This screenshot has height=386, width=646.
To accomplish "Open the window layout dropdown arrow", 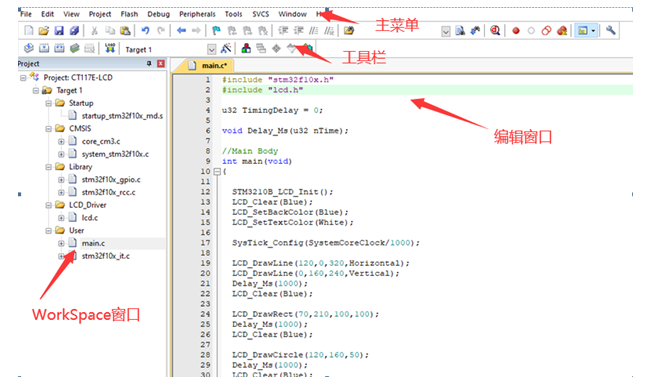I will [x=593, y=31].
